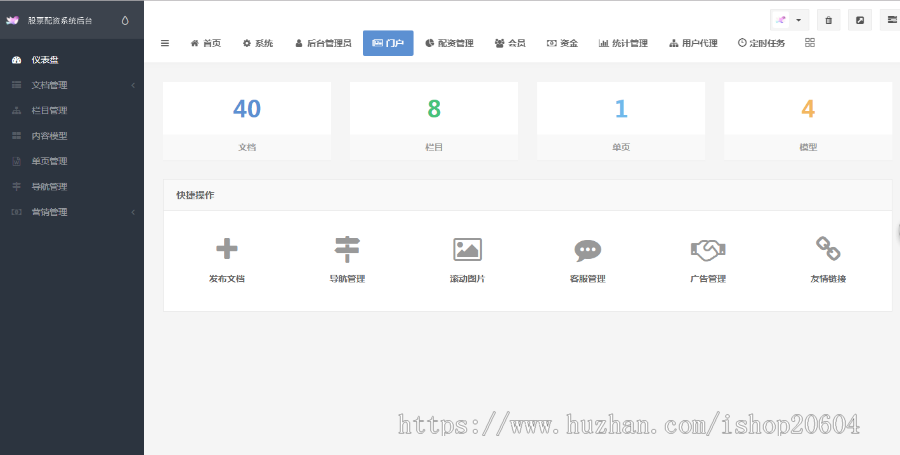The width and height of the screenshot is (900, 455).
Task: Open the 广告管理 handshake shortcut
Action: (x=708, y=260)
